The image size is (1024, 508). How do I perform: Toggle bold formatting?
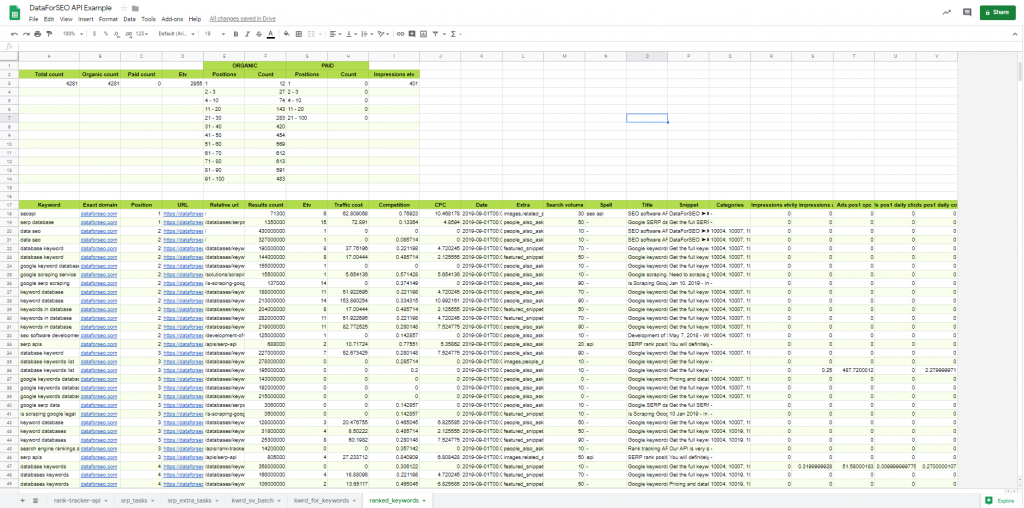point(236,34)
